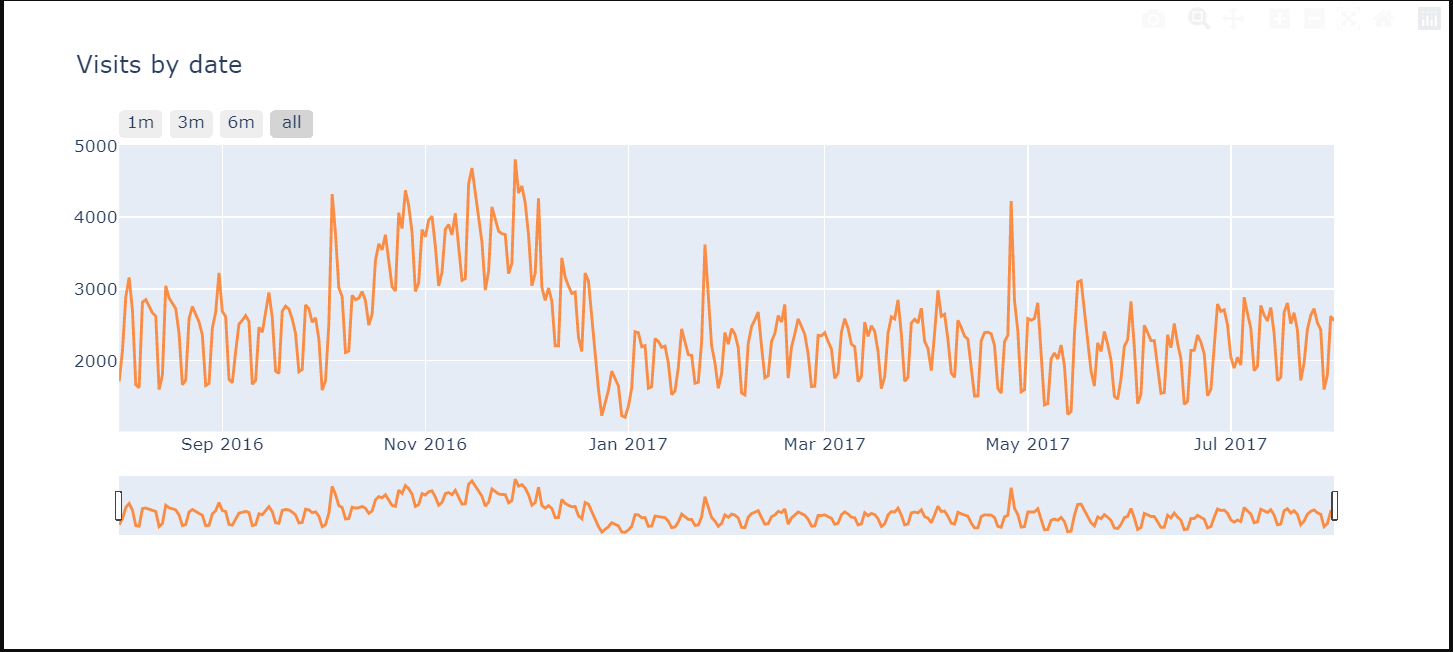
Task: Click the 'May 2017' x-axis label
Action: pos(1028,444)
